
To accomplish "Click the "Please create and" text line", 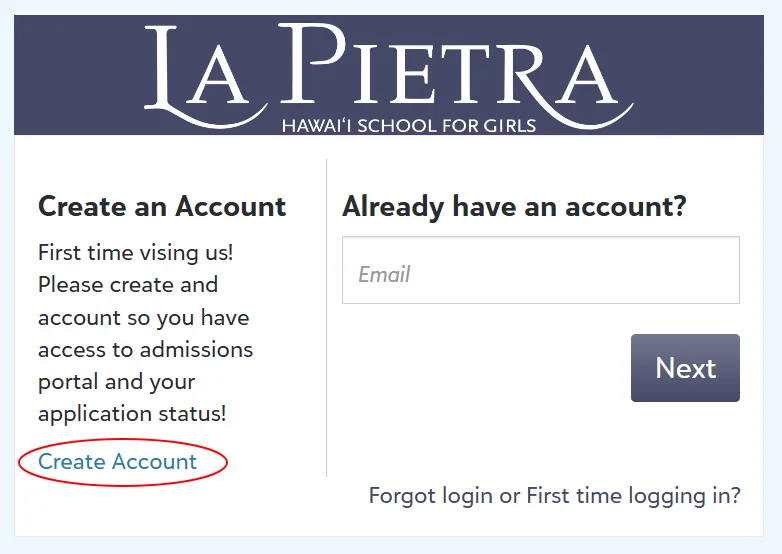I will 128,285.
